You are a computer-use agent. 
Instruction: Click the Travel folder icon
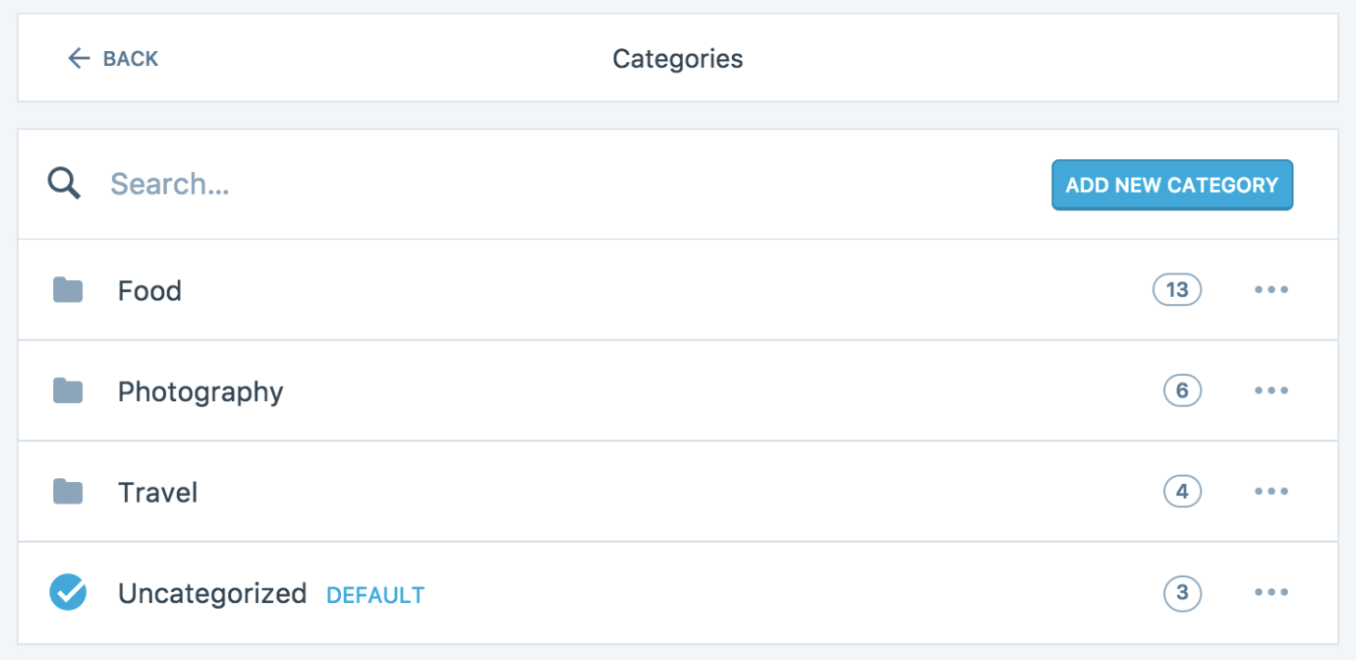68,491
